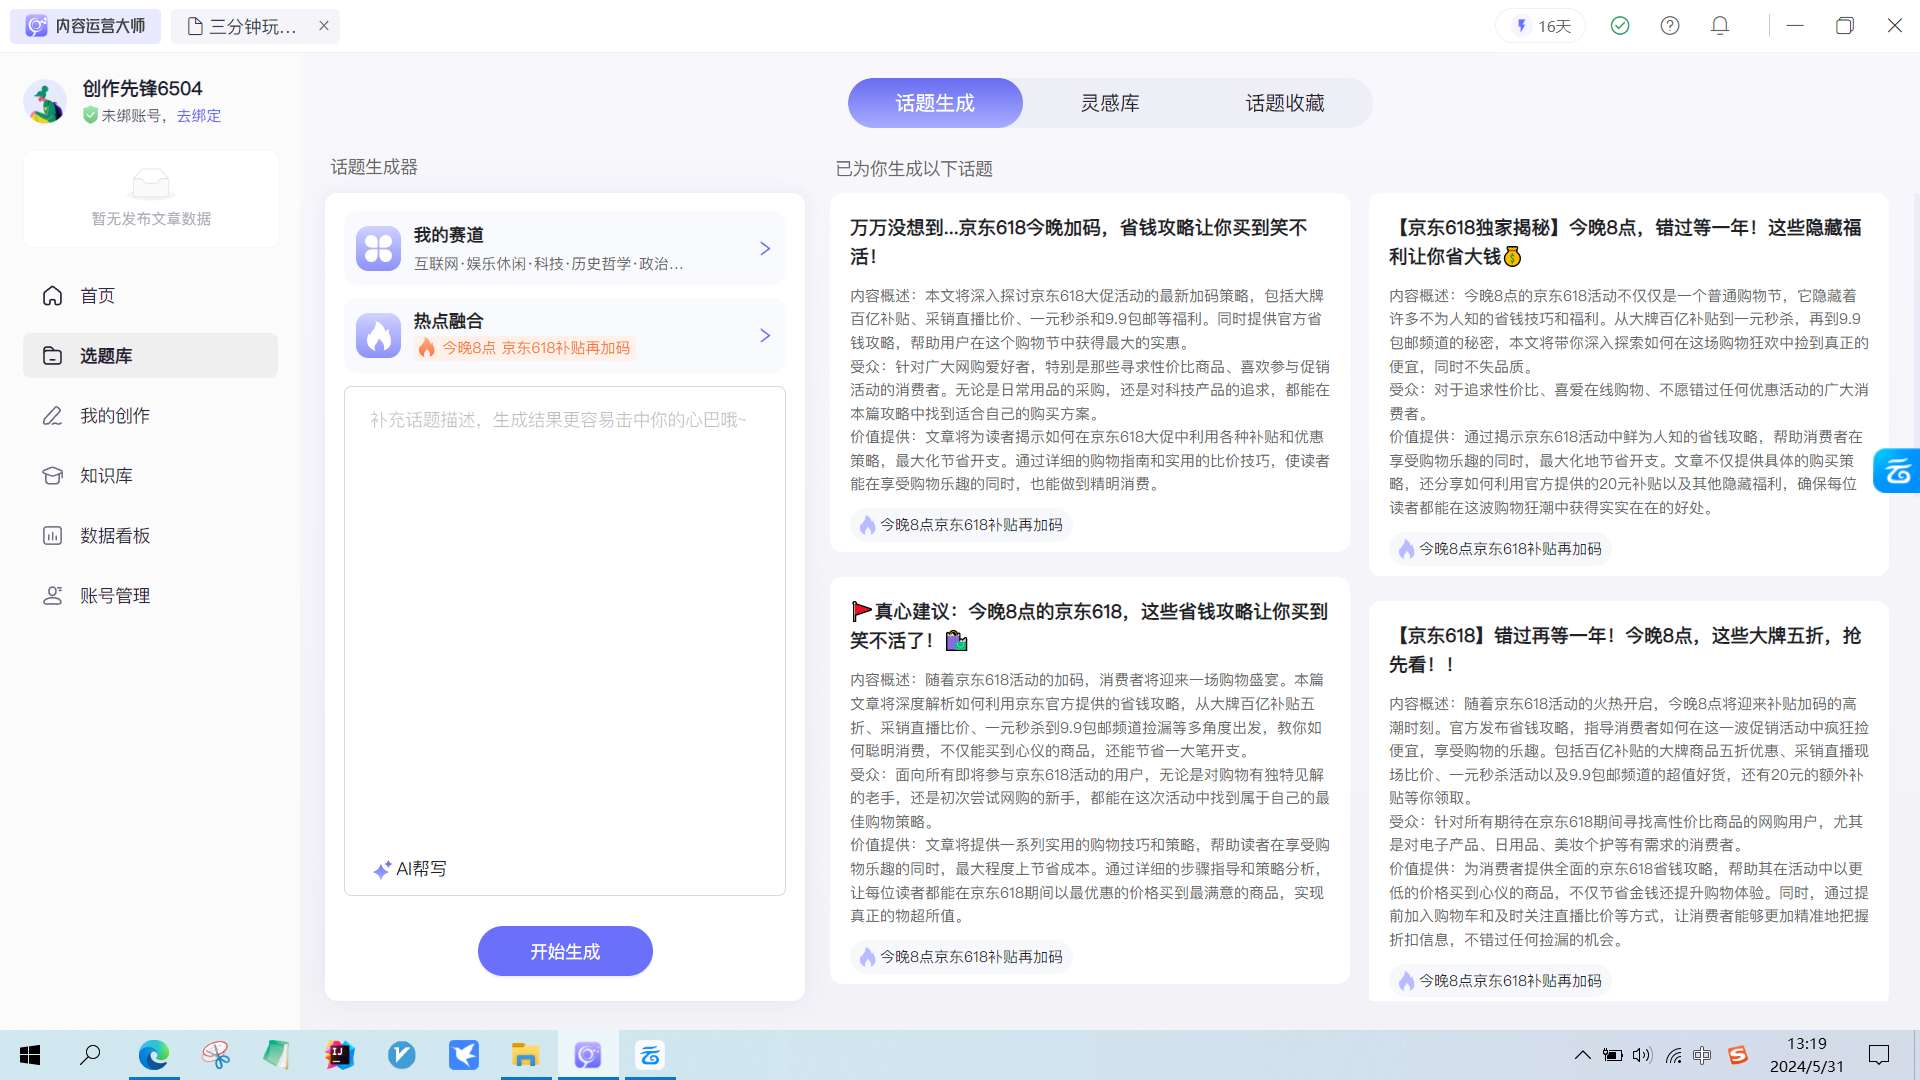Click the help question mark icon
The height and width of the screenshot is (1080, 1920).
point(1670,26)
